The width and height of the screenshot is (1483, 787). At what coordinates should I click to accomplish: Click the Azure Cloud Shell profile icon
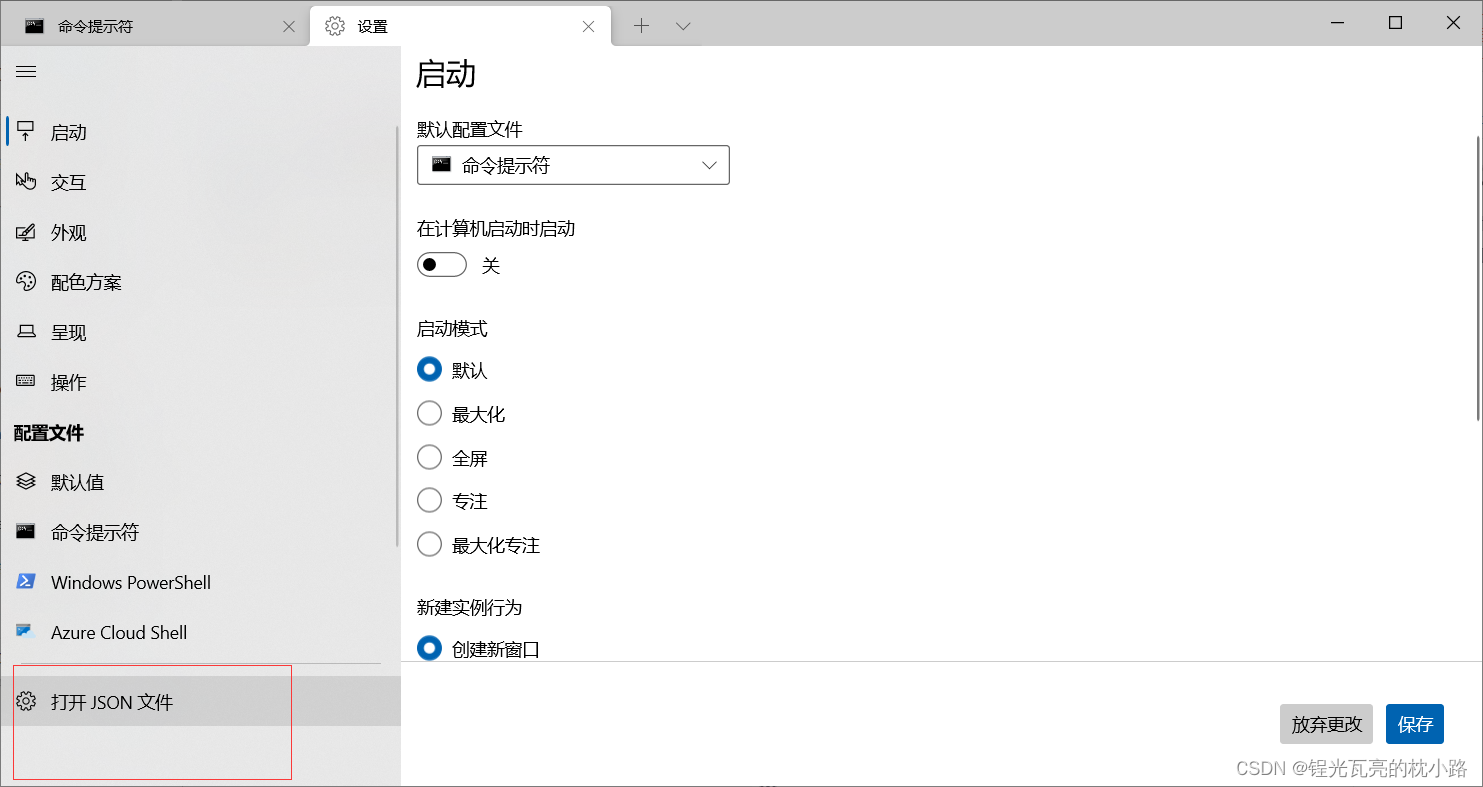26,632
